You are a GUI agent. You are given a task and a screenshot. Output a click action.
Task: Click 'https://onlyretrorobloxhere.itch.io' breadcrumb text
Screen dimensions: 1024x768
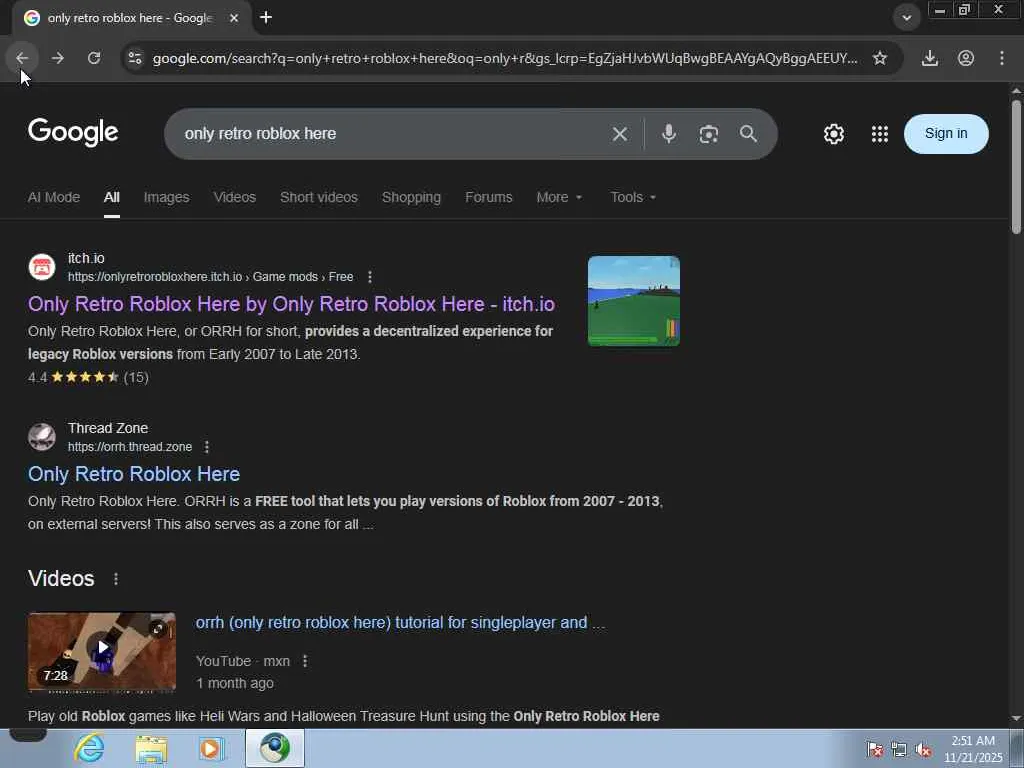[x=155, y=277]
